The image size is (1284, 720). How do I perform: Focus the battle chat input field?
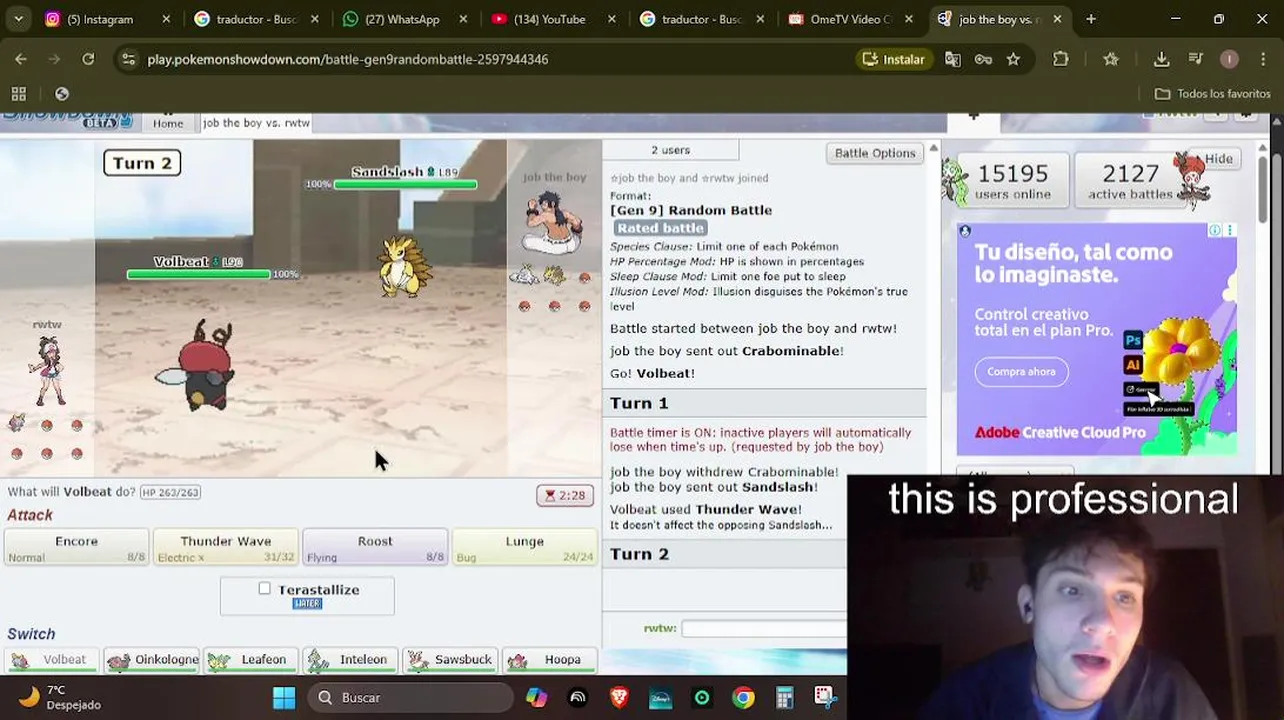[764, 628]
